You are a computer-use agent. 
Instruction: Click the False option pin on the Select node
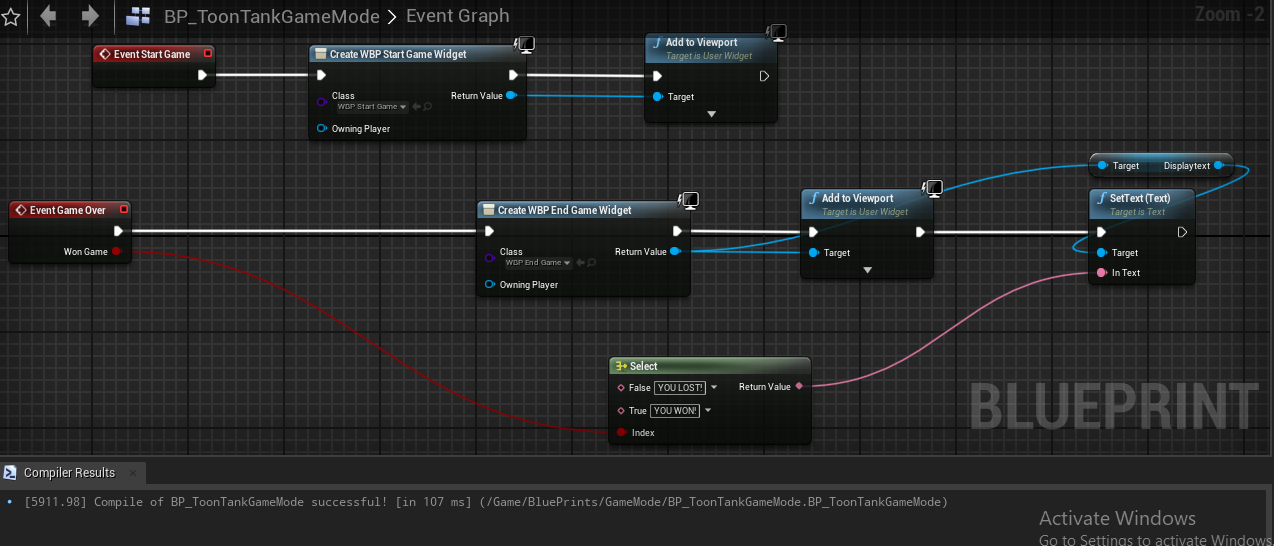pyautogui.click(x=621, y=387)
